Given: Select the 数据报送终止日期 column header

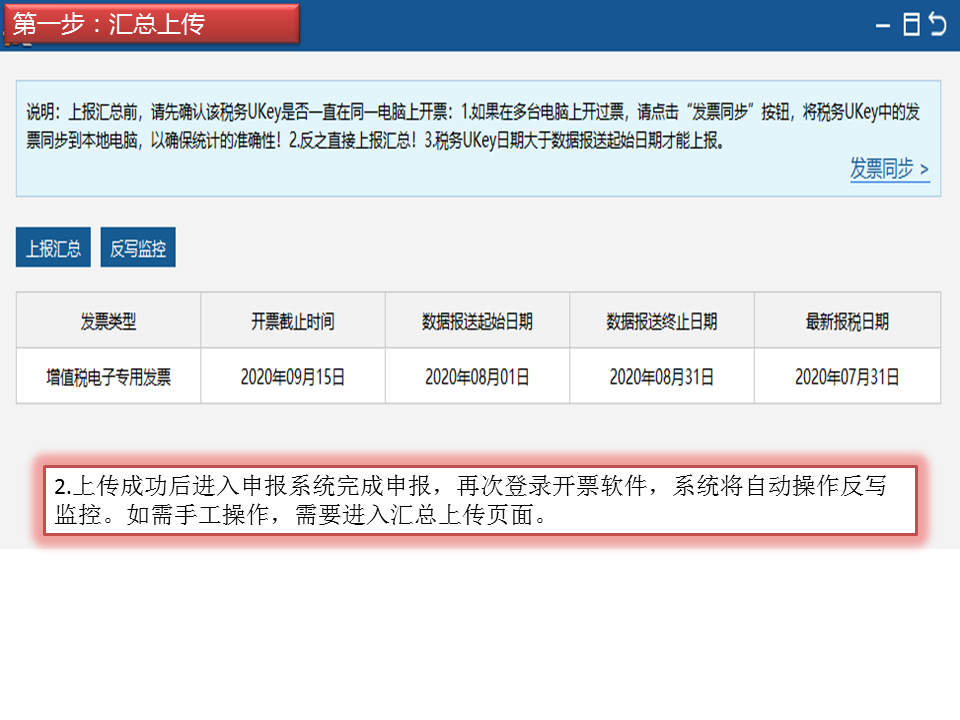Looking at the screenshot, I should pyautogui.click(x=662, y=321).
